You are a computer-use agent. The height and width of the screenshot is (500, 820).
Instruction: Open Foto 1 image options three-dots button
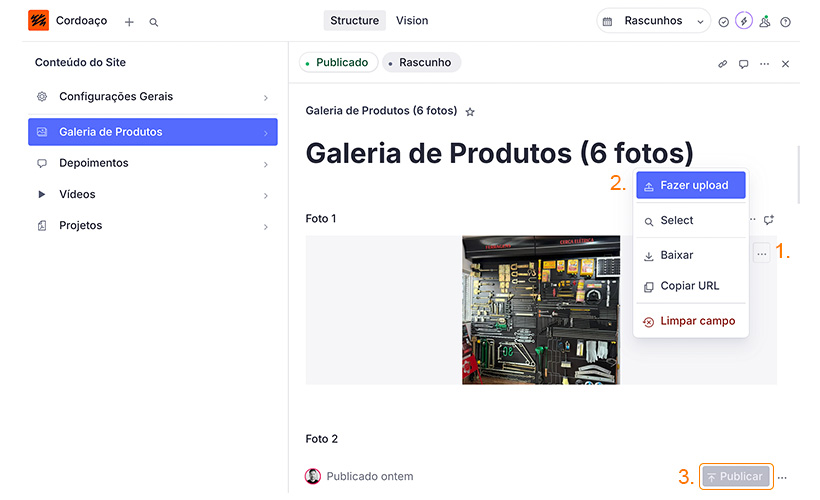coord(761,254)
